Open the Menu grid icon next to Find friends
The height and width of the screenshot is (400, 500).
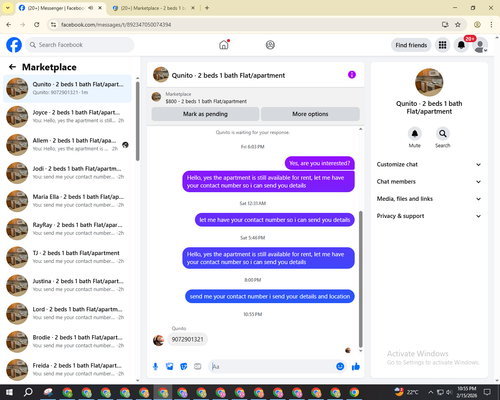coord(442,45)
